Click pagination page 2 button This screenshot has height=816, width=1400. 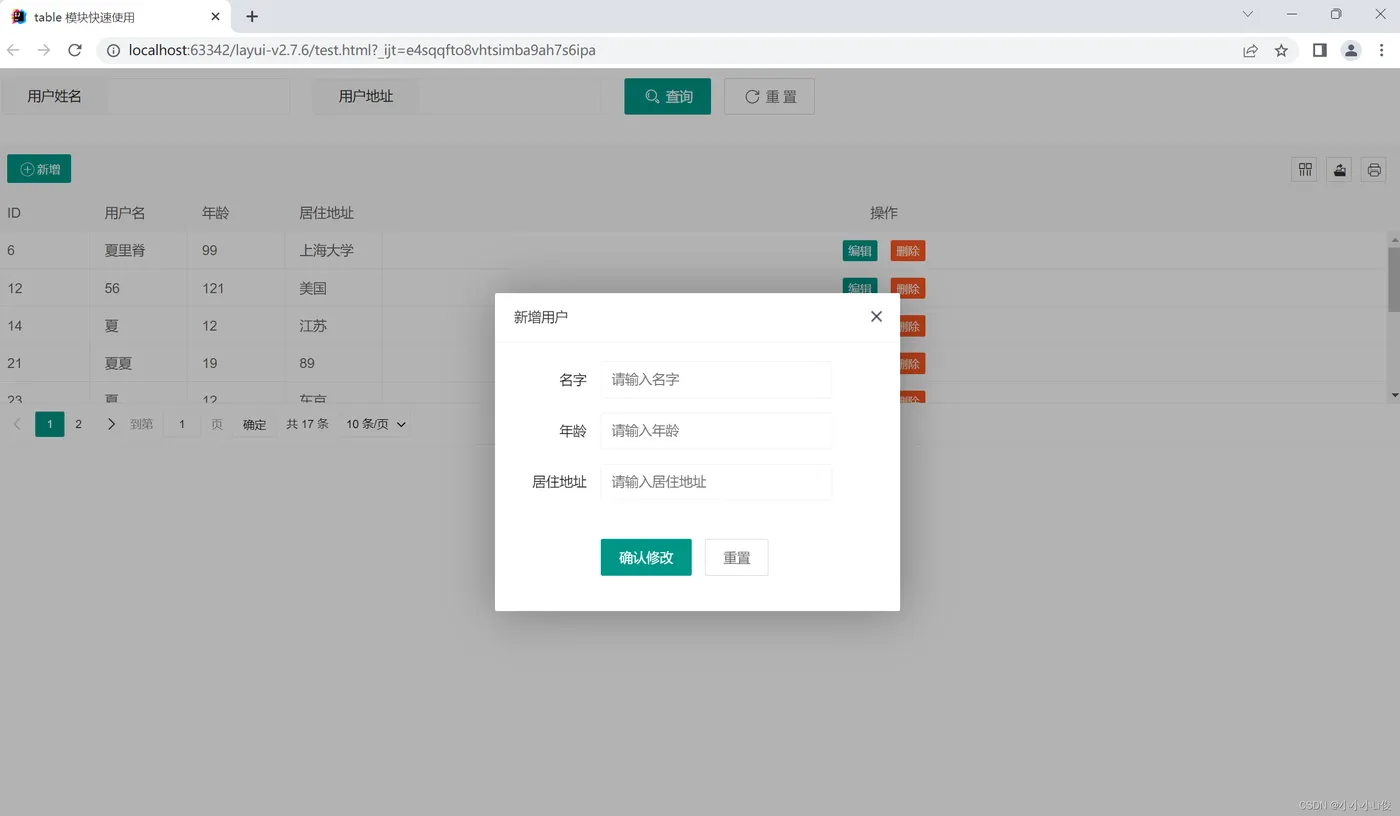pyautogui.click(x=78, y=423)
